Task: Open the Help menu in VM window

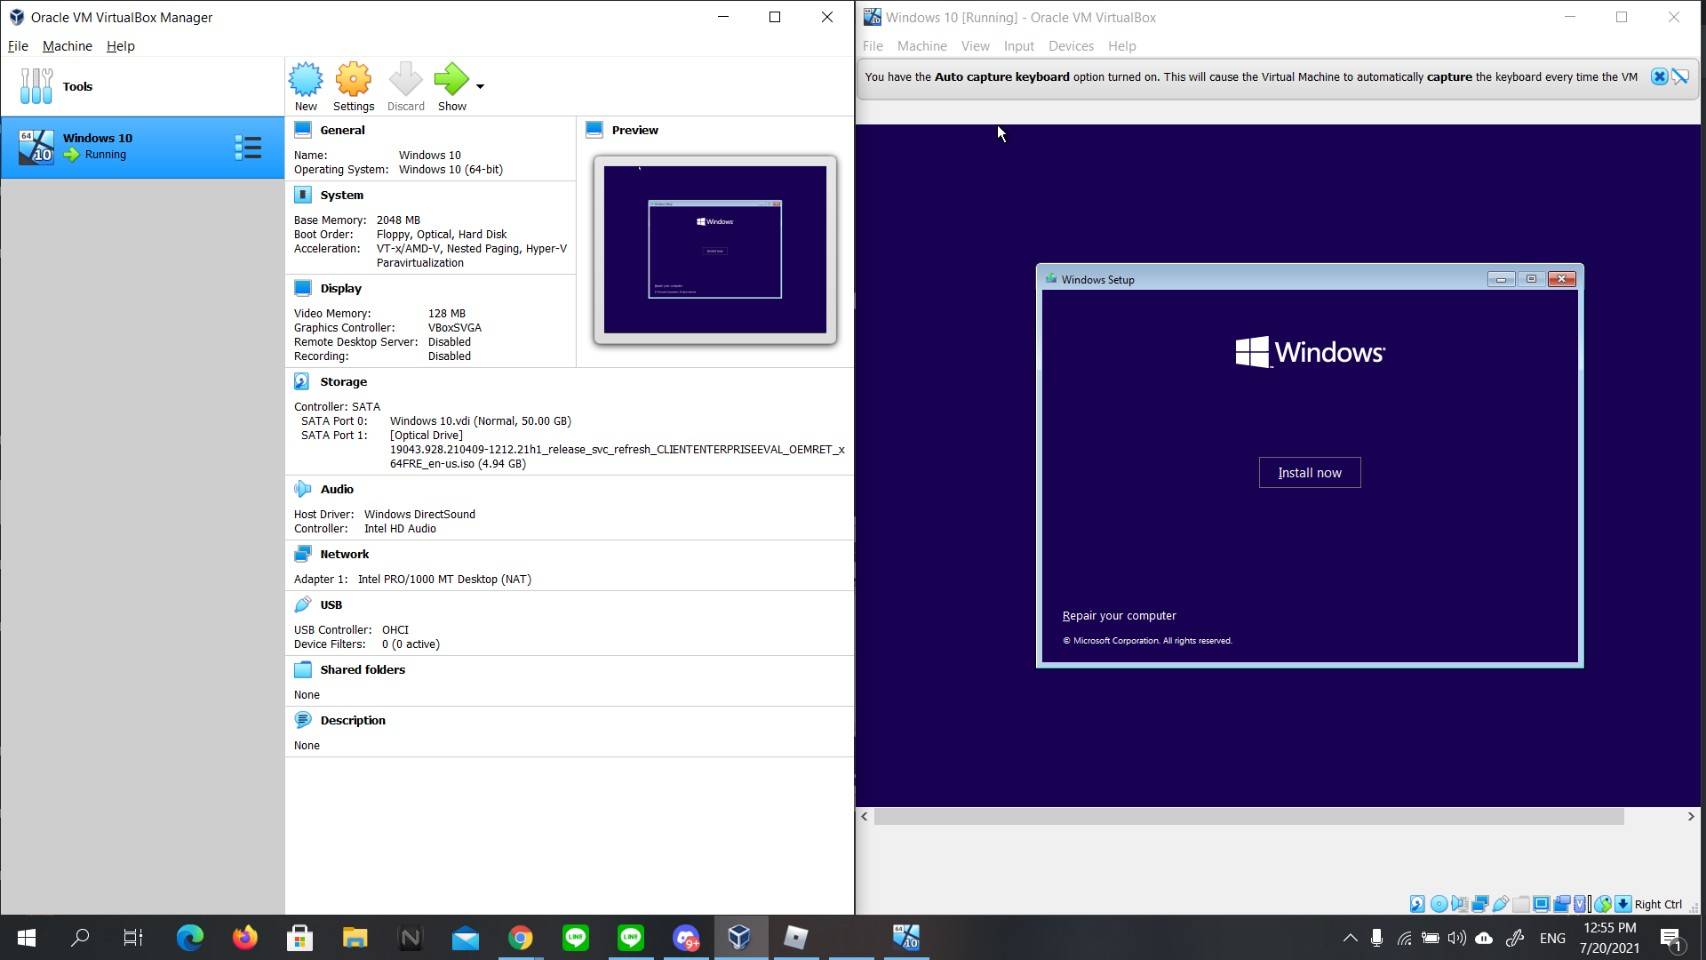Action: 1122,46
